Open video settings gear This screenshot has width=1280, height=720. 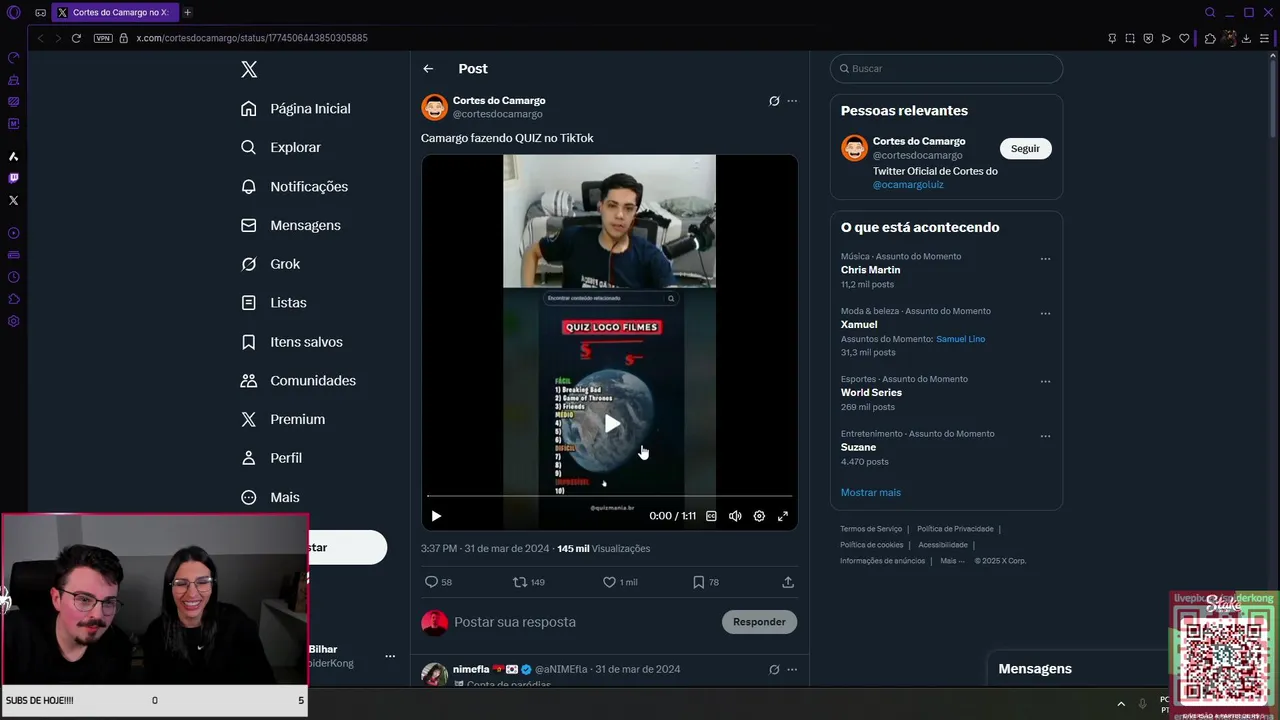[759, 516]
